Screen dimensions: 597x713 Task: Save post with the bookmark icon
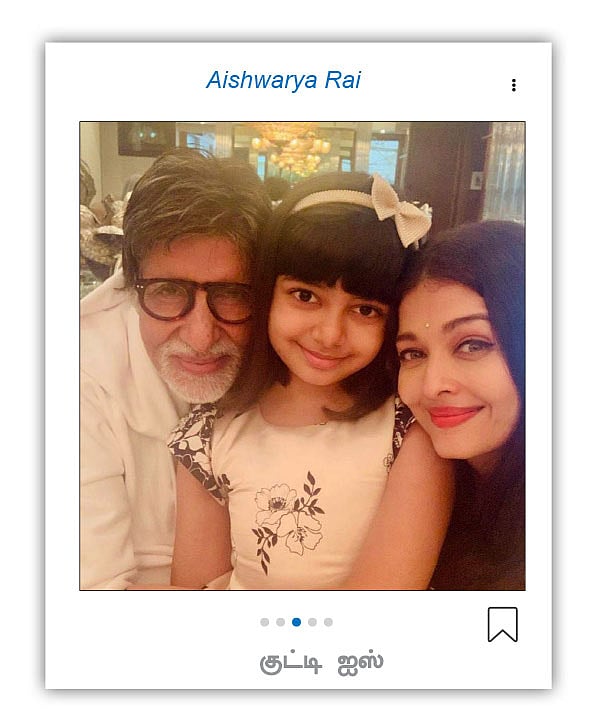(x=502, y=624)
